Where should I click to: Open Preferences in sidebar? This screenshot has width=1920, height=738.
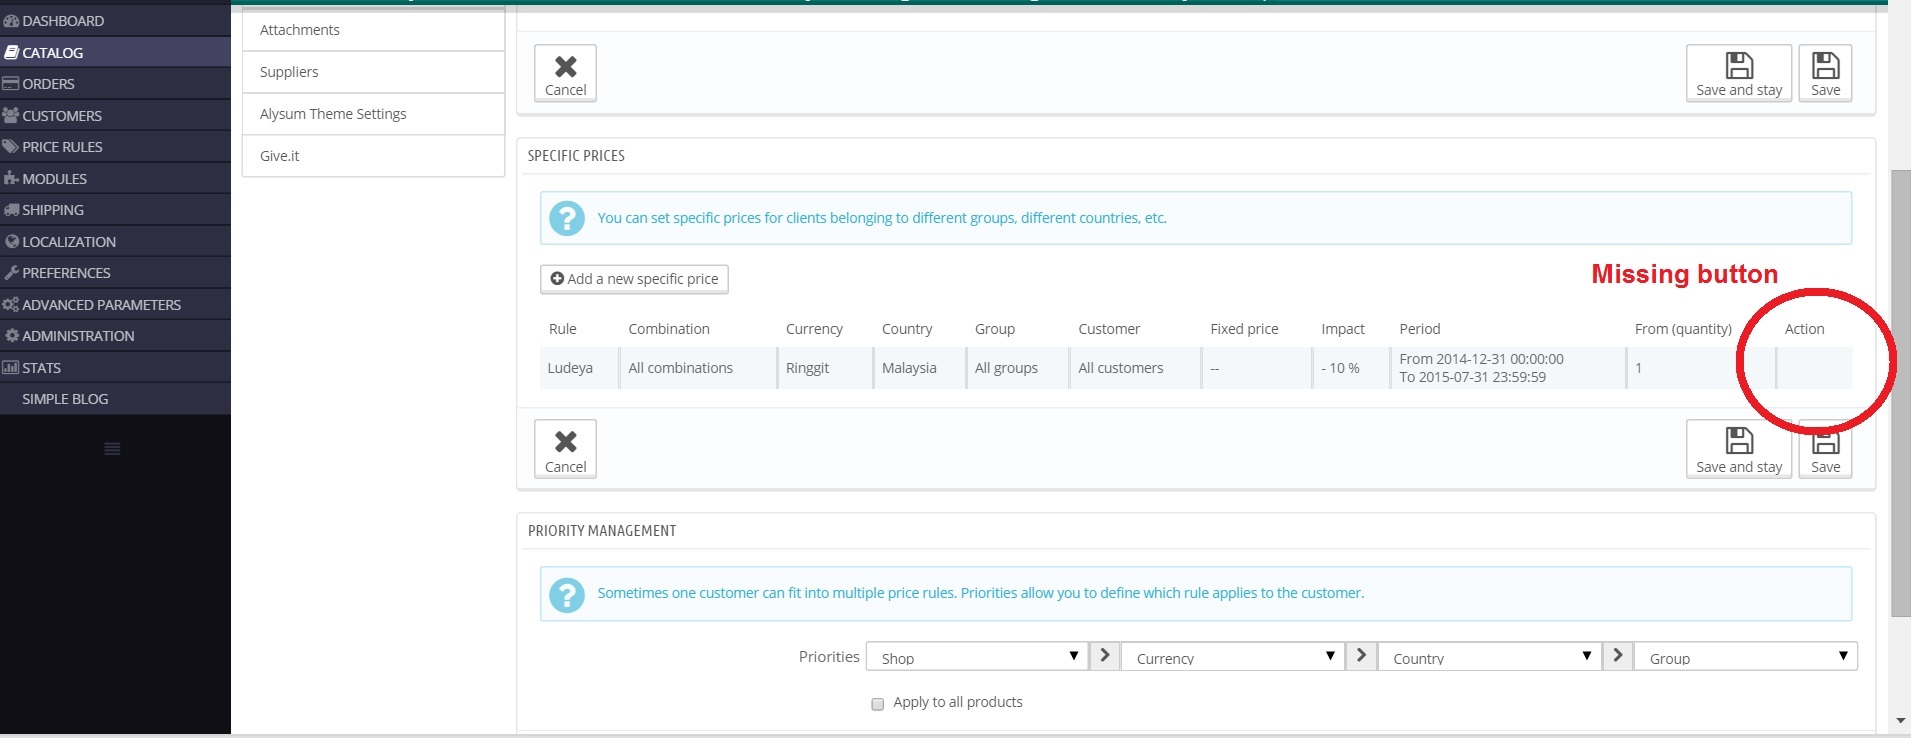click(x=115, y=273)
